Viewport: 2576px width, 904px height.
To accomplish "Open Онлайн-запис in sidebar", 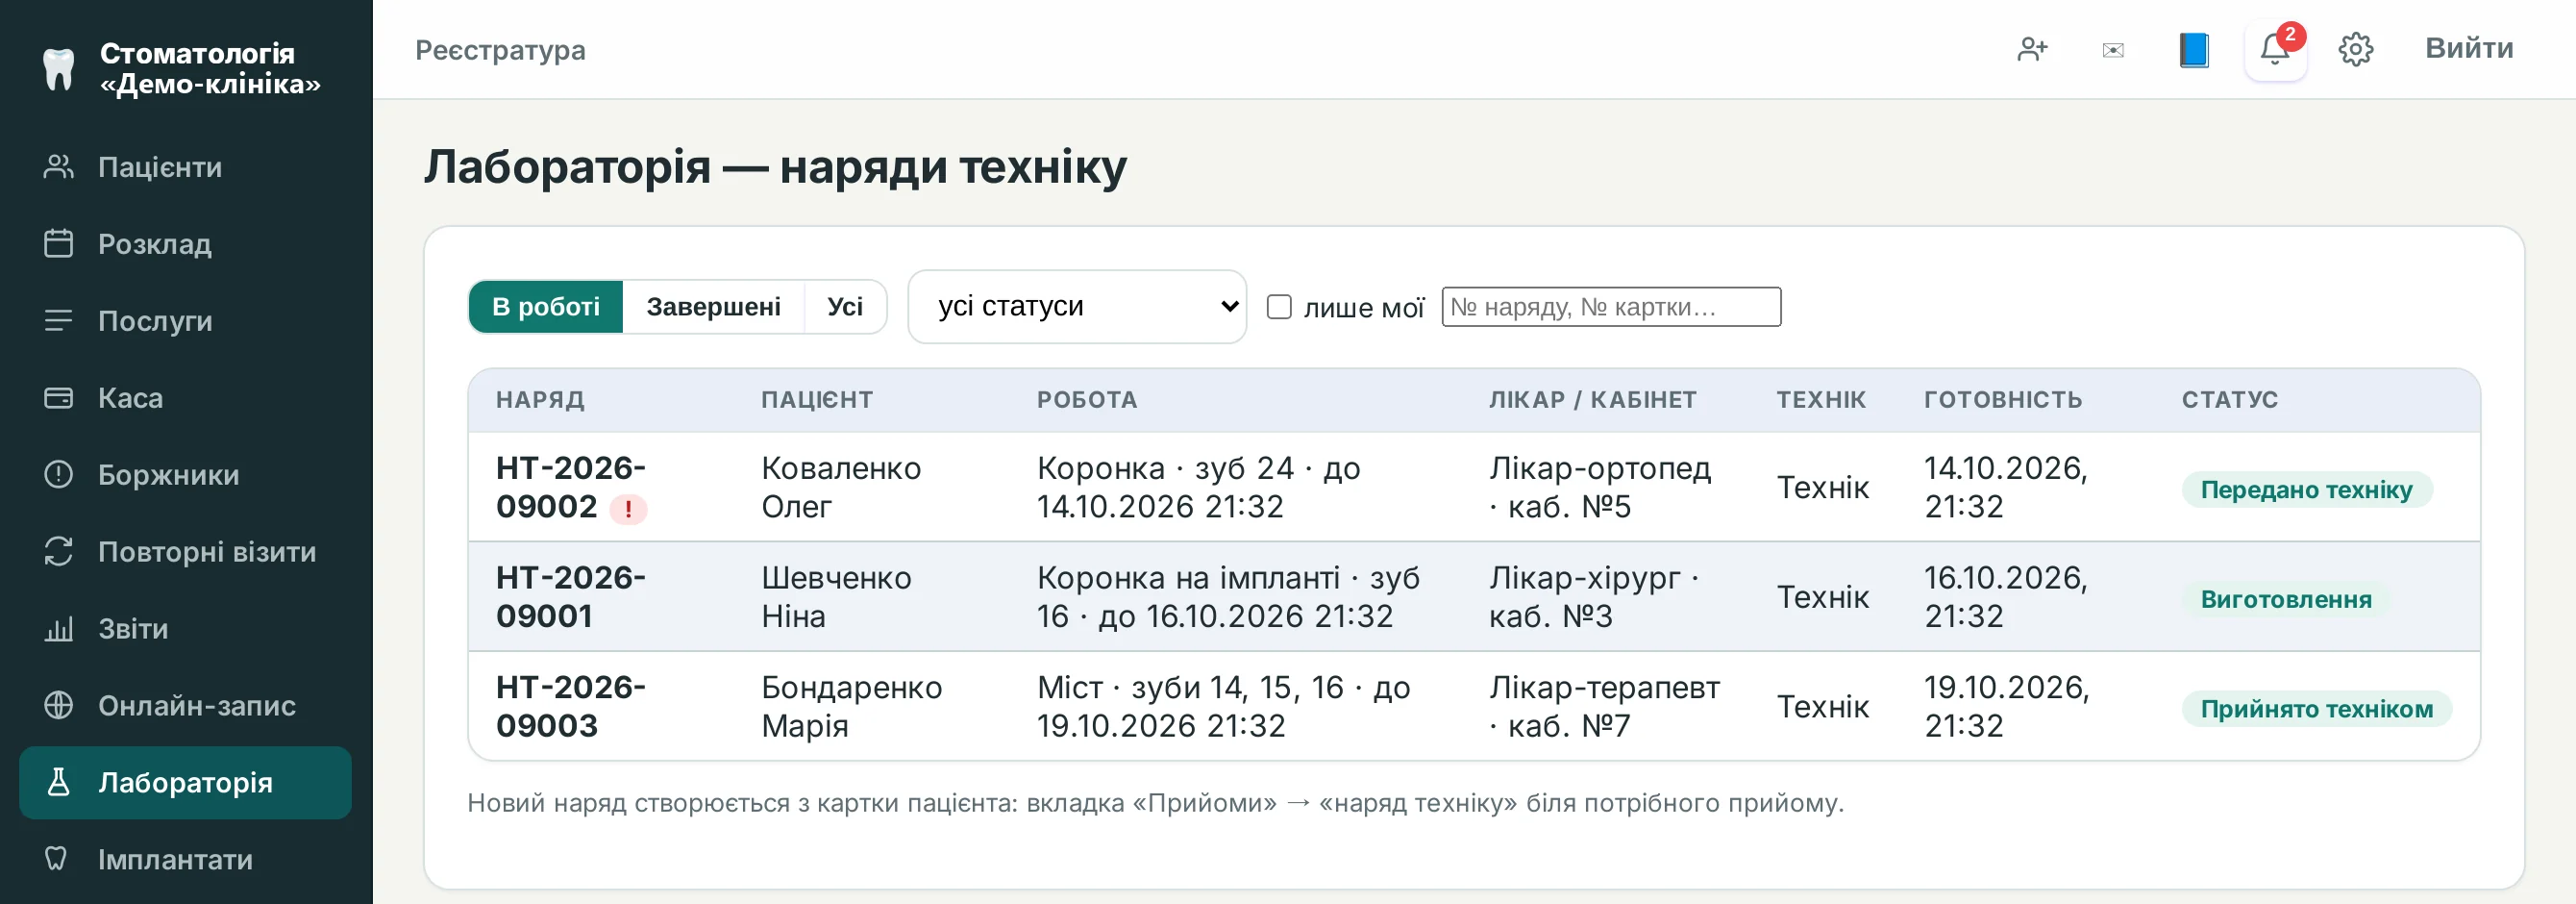I will click(185, 706).
